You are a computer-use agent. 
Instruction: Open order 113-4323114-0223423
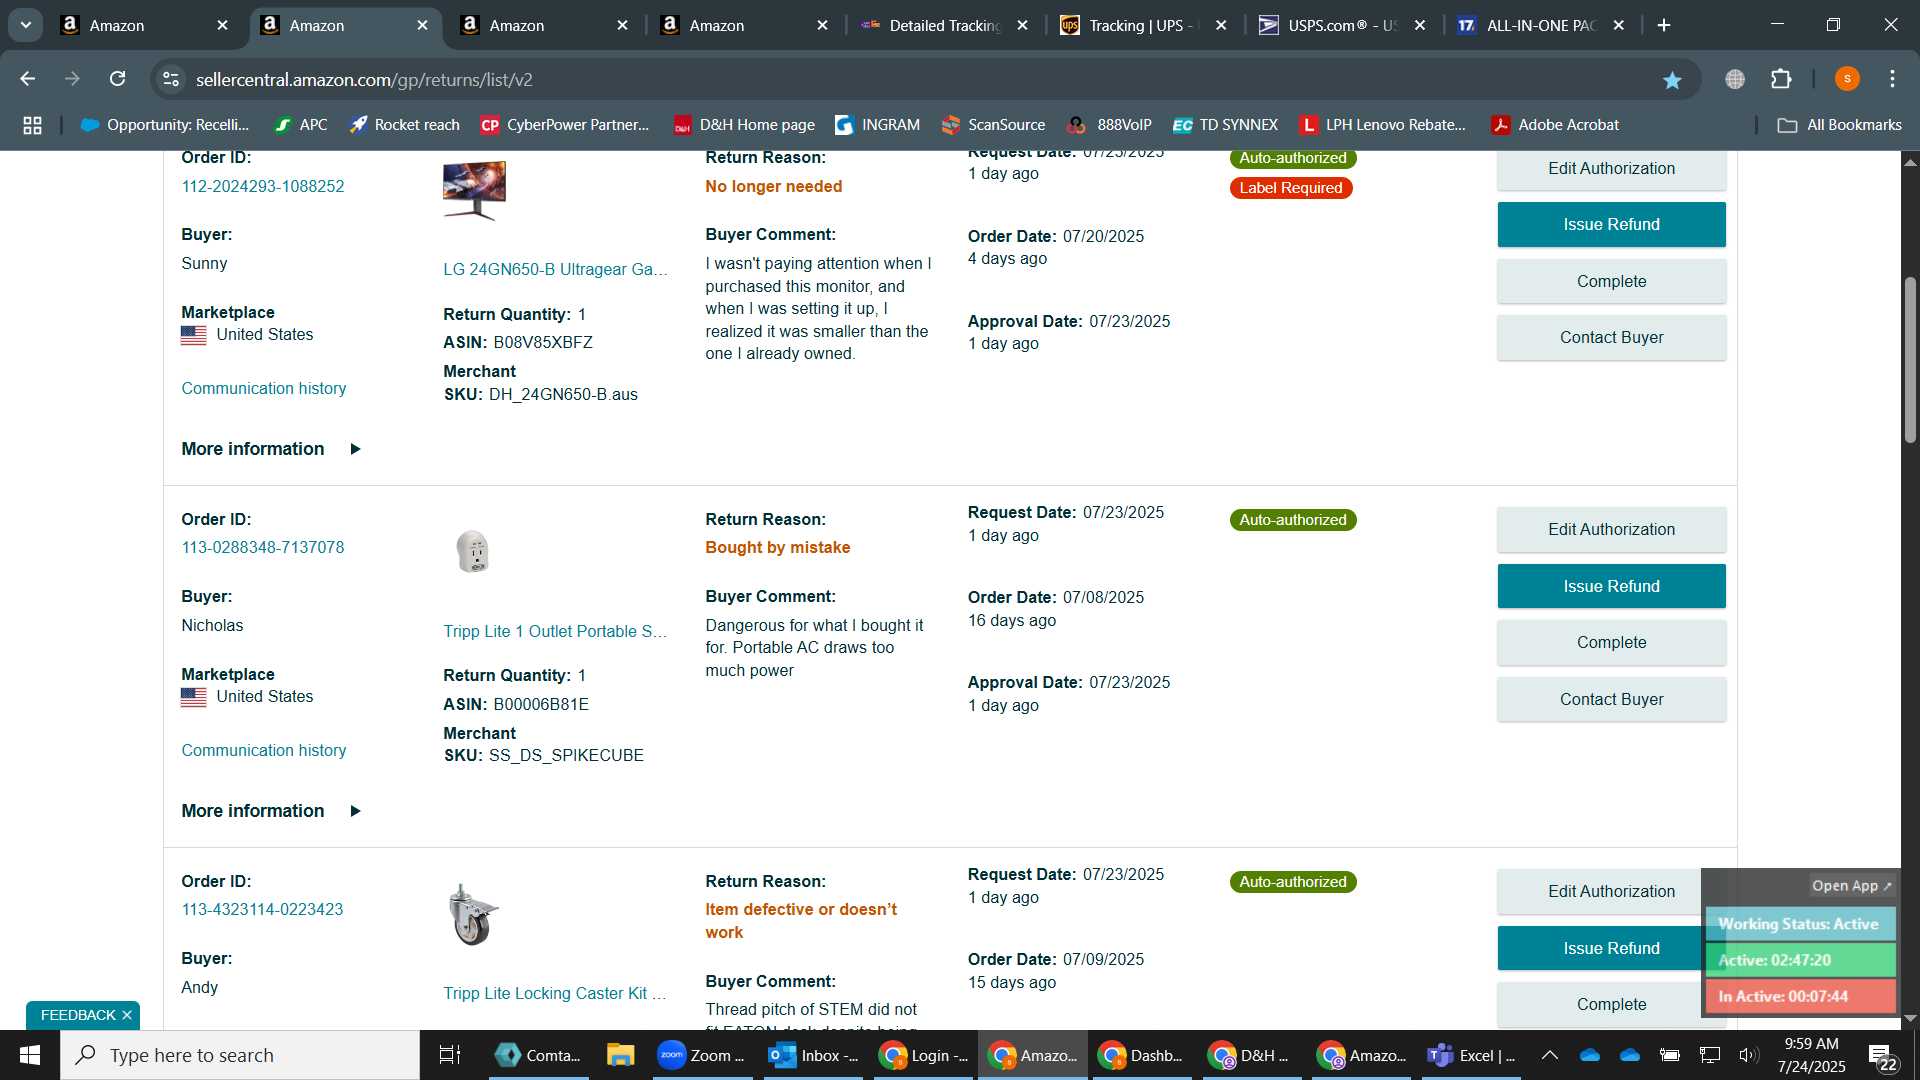(x=262, y=909)
